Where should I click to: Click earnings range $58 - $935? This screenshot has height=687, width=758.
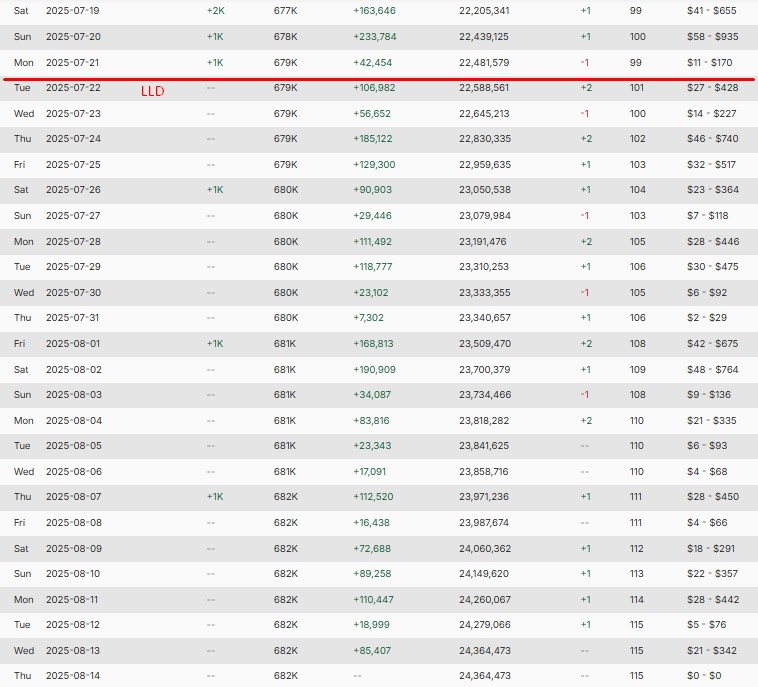pos(713,37)
